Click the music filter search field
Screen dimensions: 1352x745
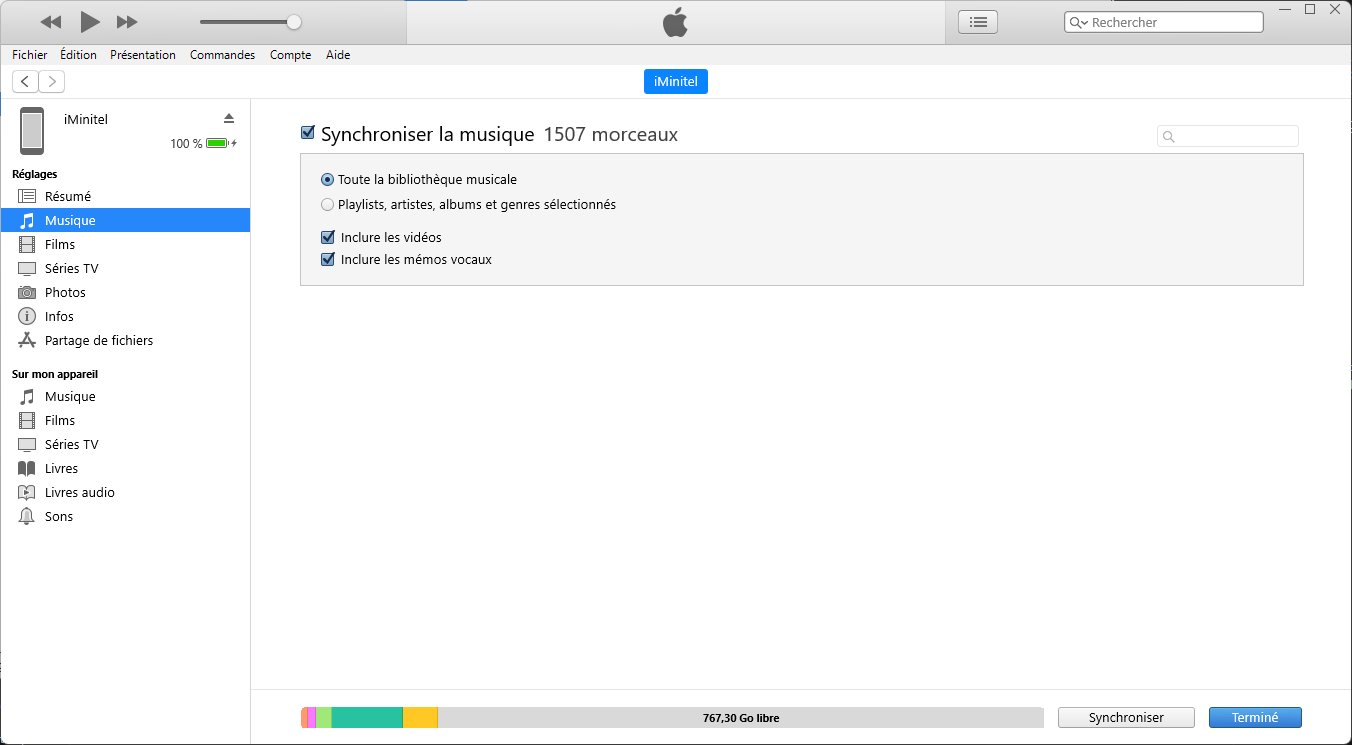click(x=1228, y=136)
